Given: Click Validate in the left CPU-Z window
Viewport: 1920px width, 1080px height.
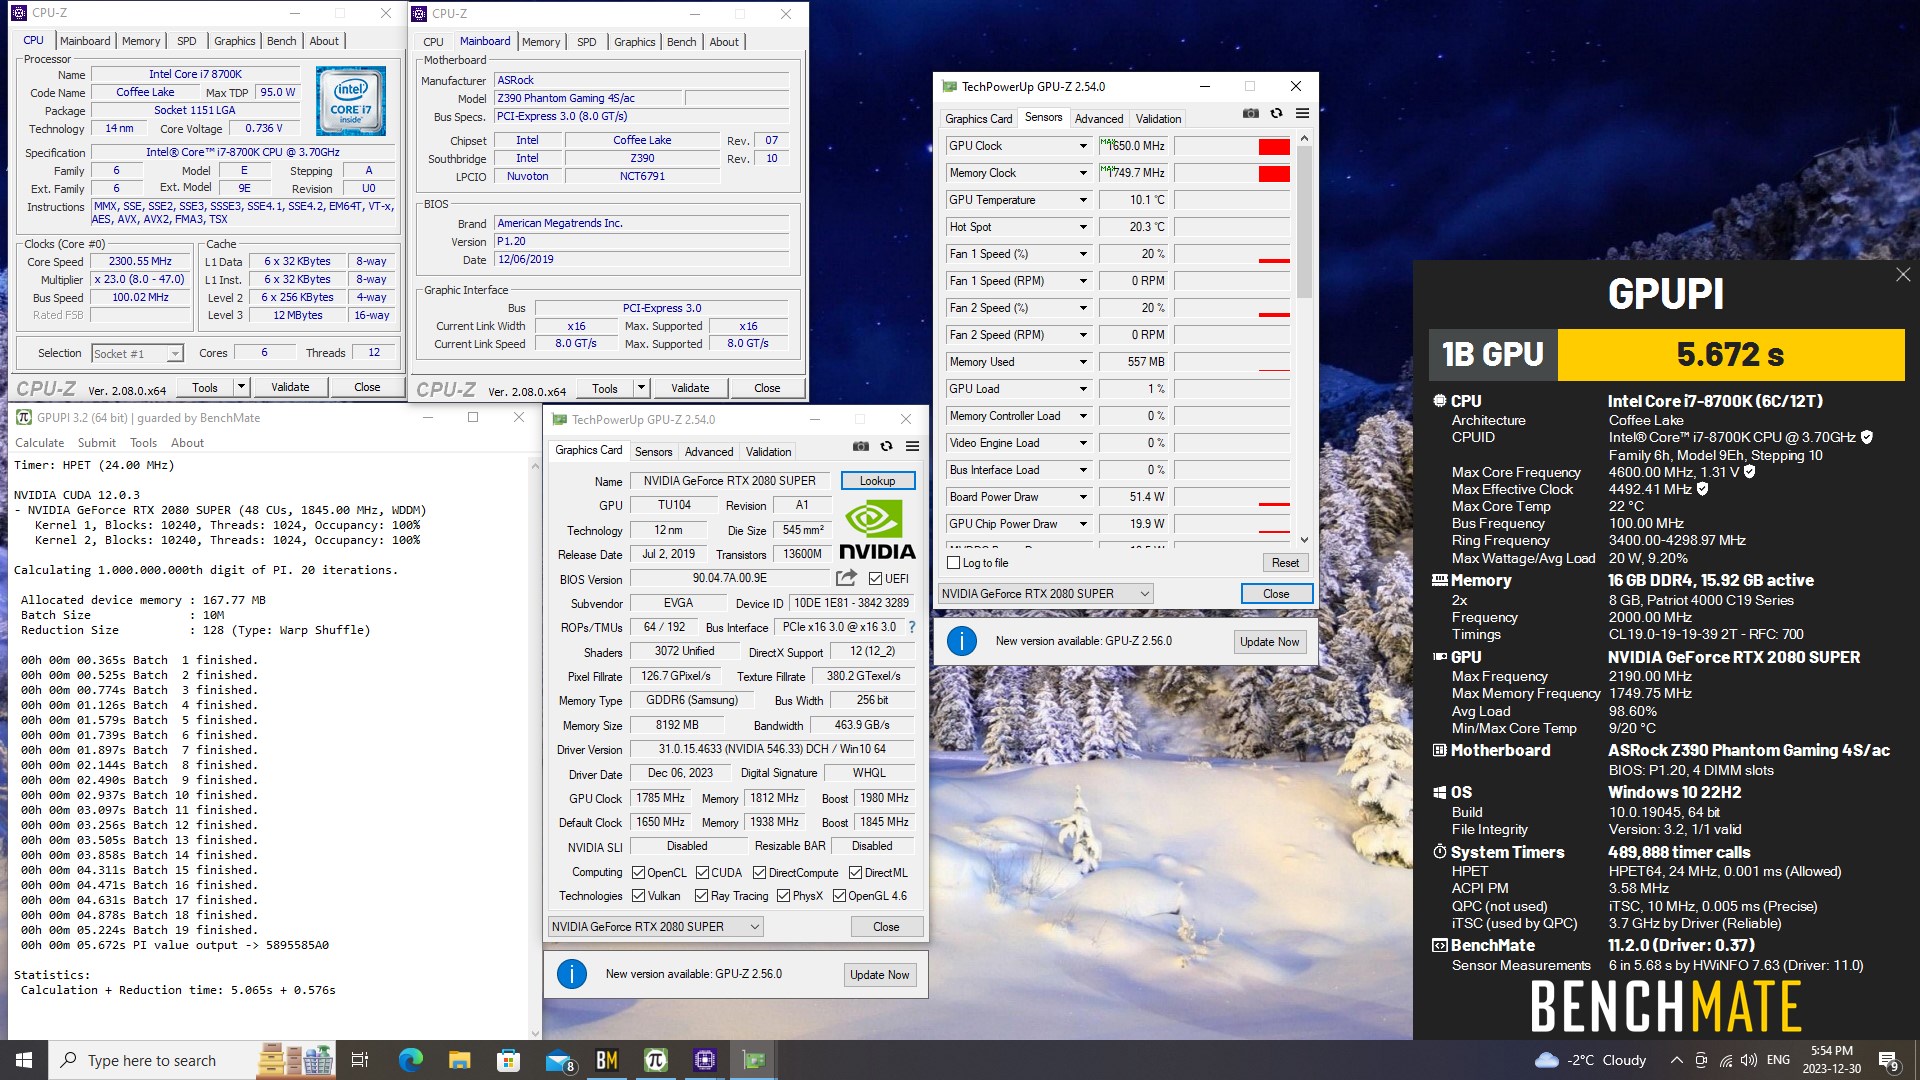Looking at the screenshot, I should point(290,387).
